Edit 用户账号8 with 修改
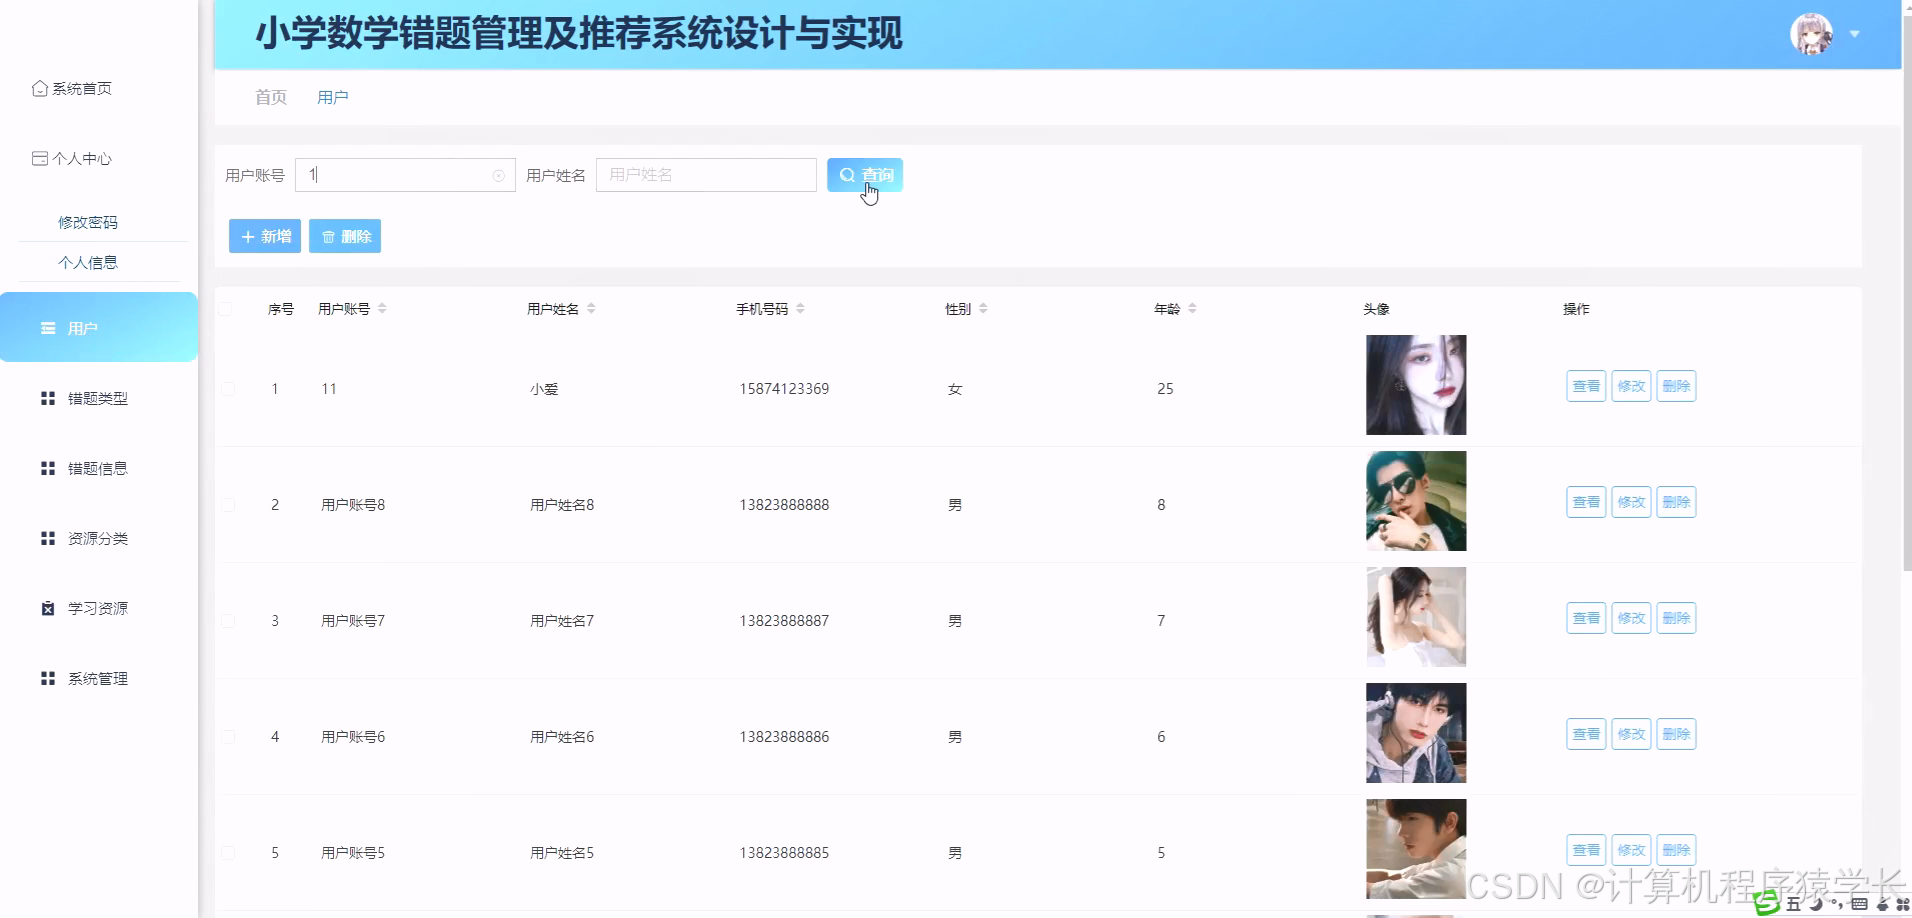Image resolution: width=1912 pixels, height=918 pixels. [x=1631, y=502]
